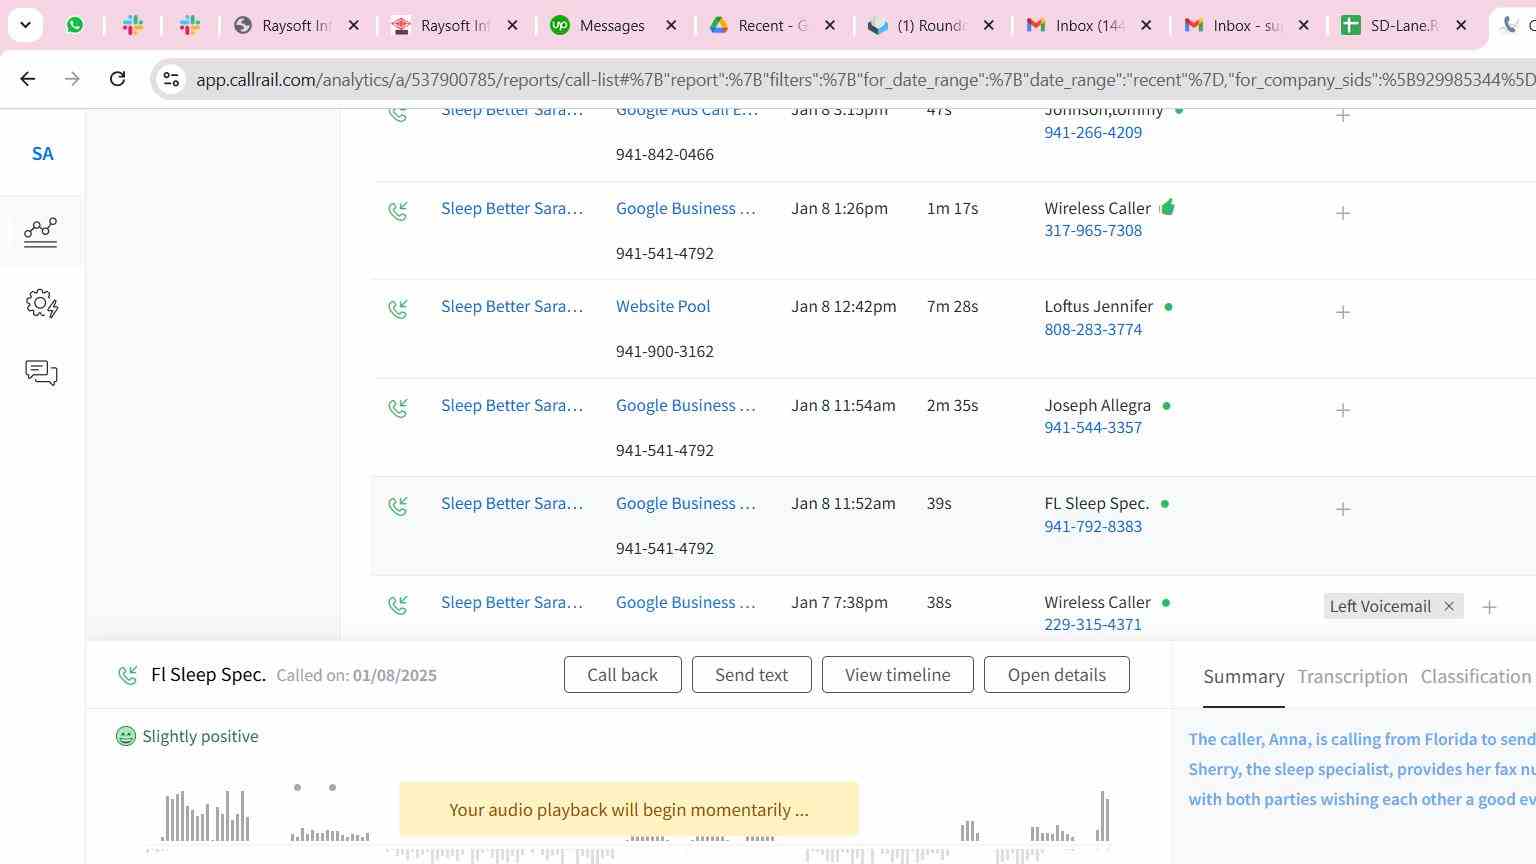Open the Analytics sidebar icon
Screen dimensions: 1536x864
coord(41,231)
